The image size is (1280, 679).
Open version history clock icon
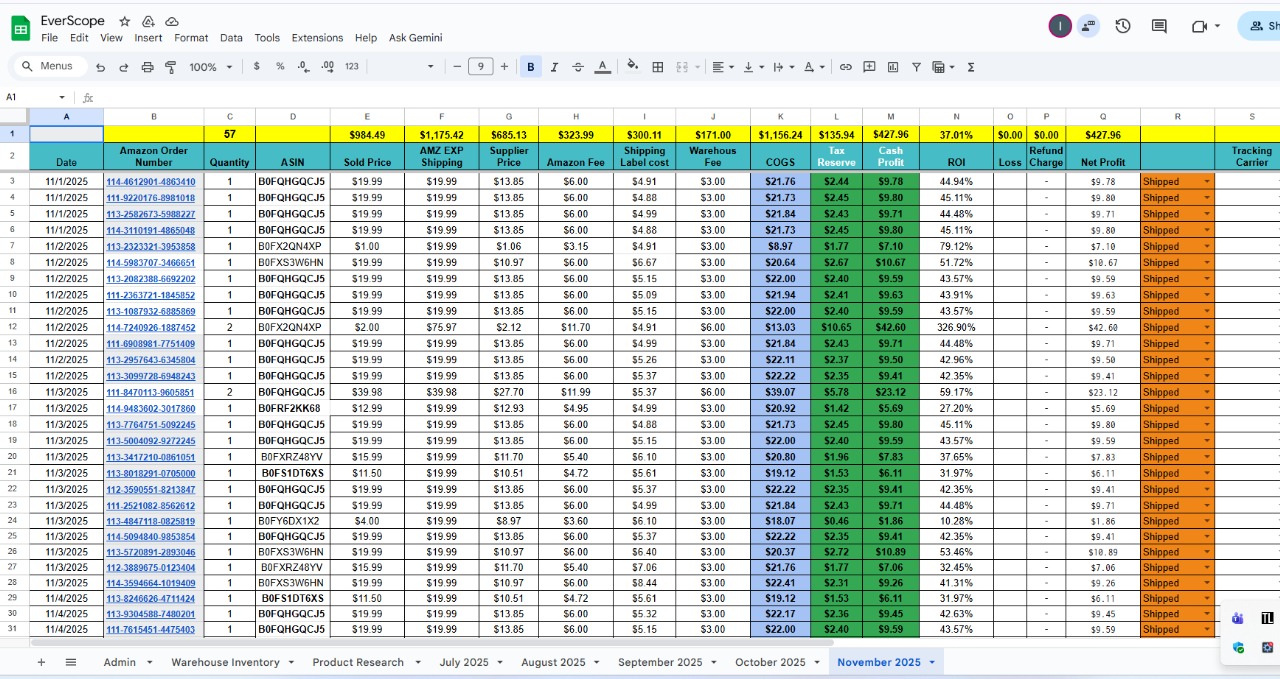[1123, 26]
